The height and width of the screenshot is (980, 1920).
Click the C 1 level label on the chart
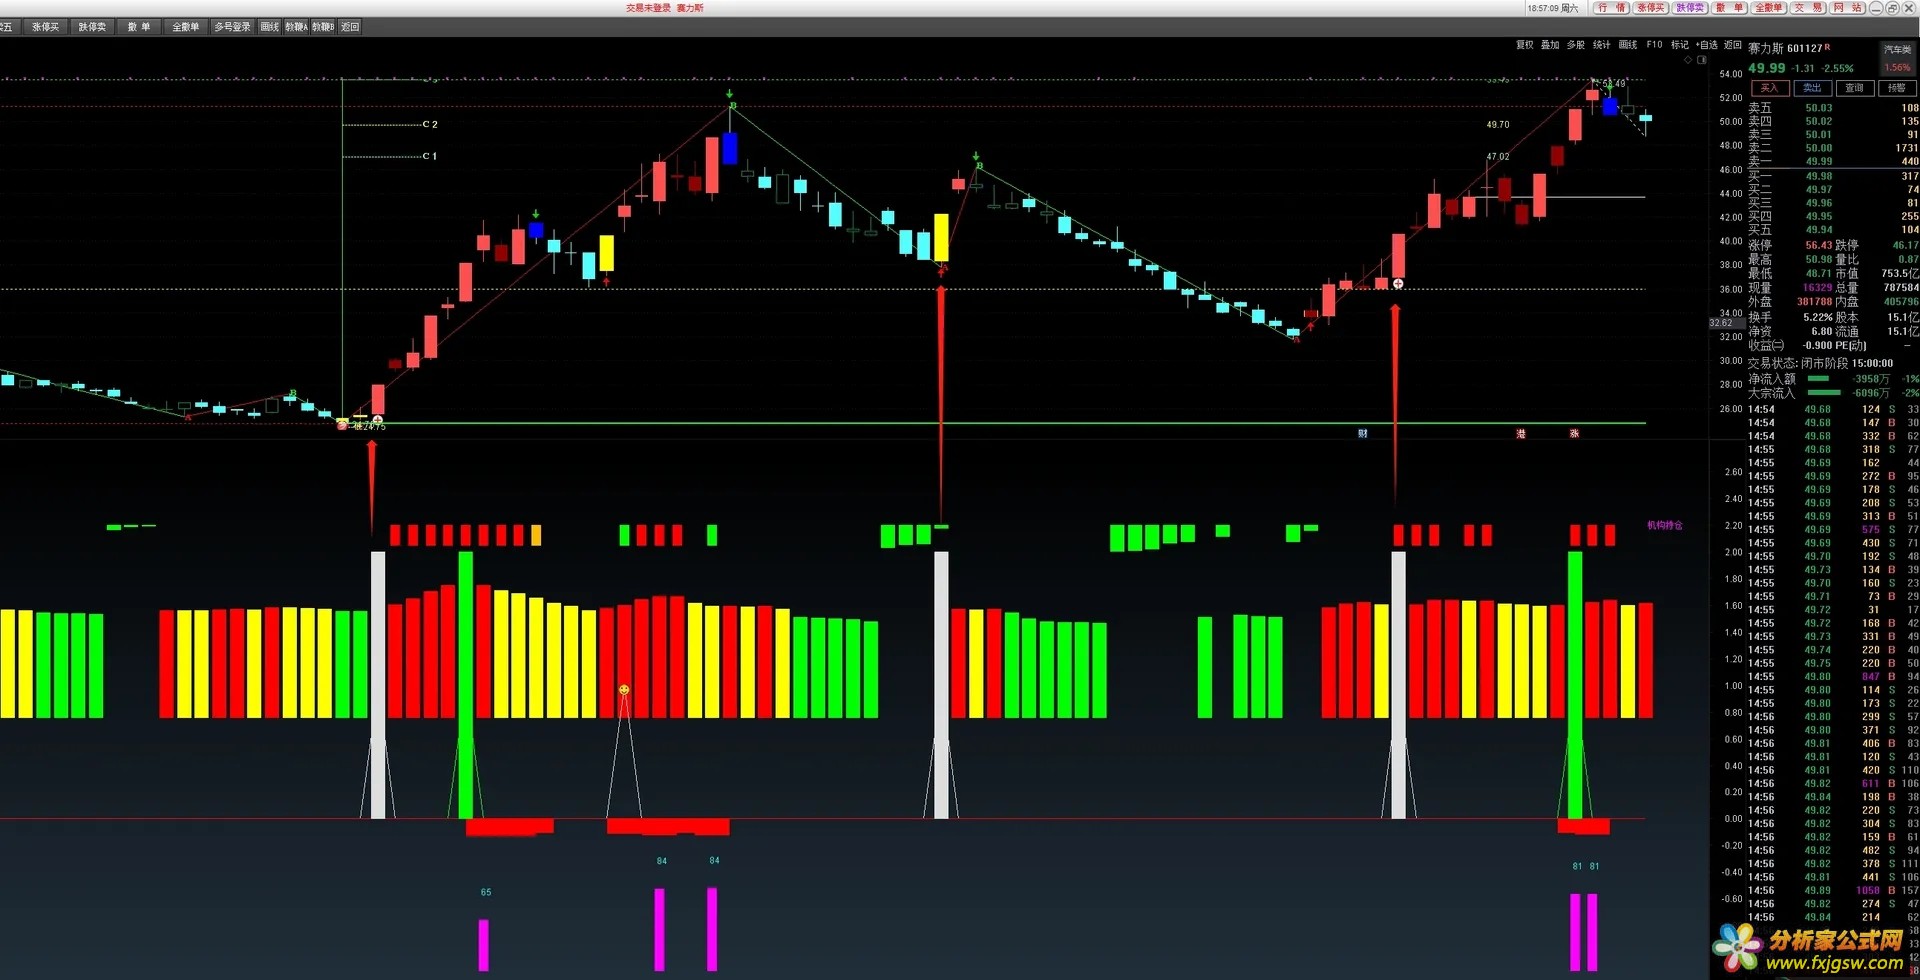tap(430, 156)
